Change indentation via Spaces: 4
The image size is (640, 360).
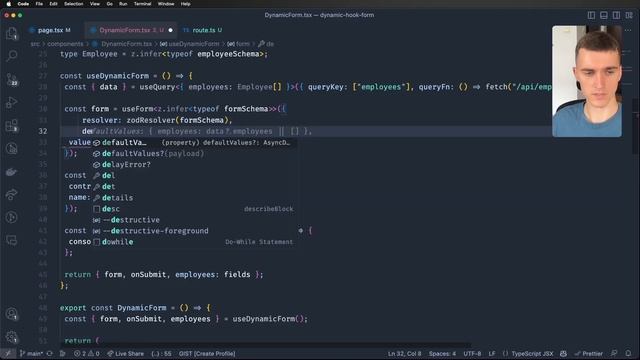point(442,353)
